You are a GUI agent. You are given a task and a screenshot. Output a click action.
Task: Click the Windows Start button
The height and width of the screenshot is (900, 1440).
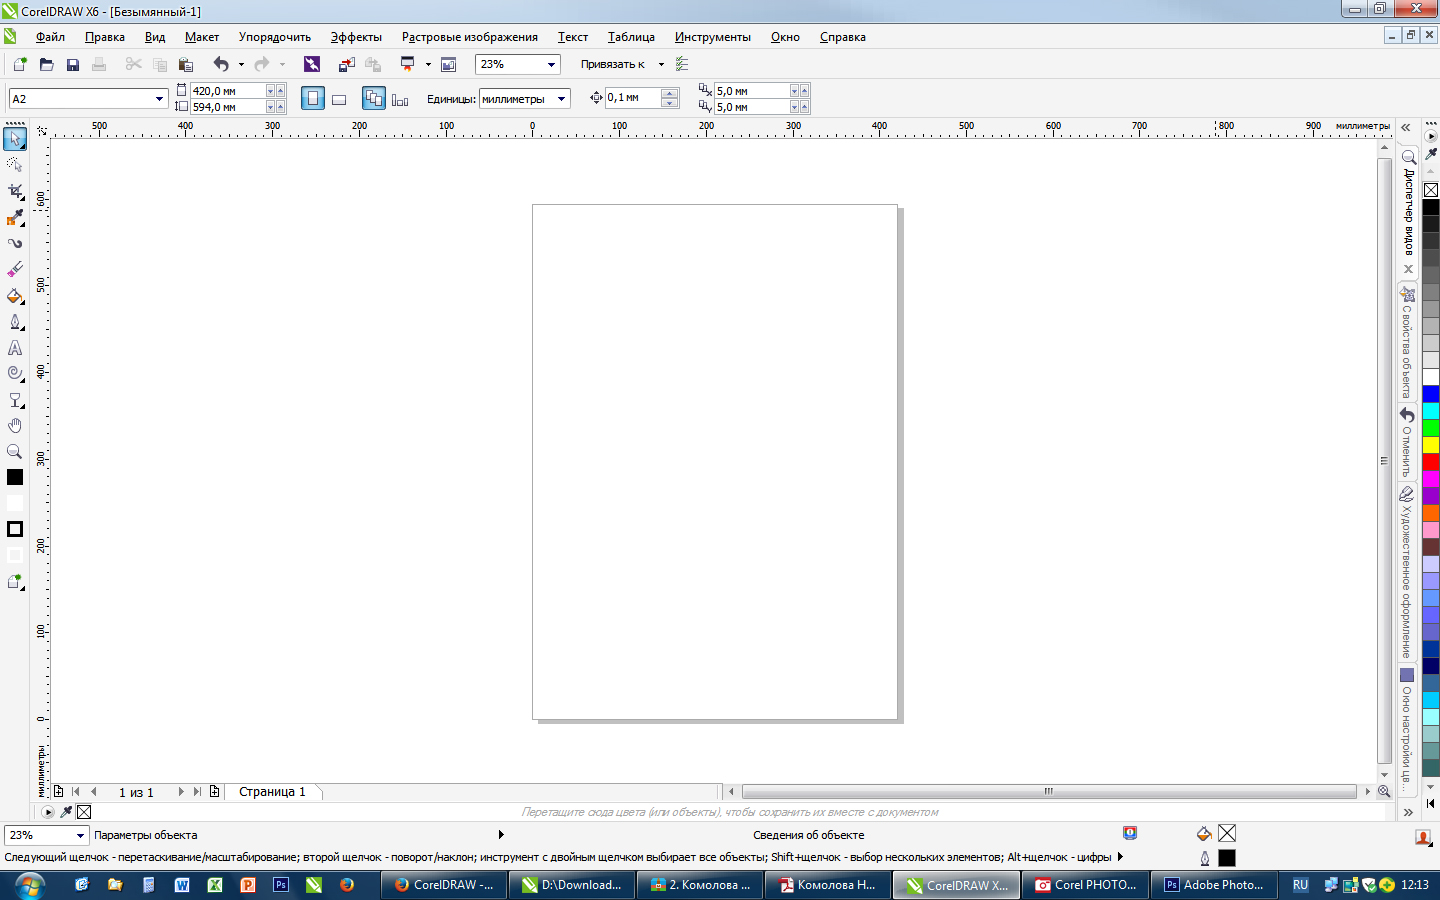(x=29, y=884)
